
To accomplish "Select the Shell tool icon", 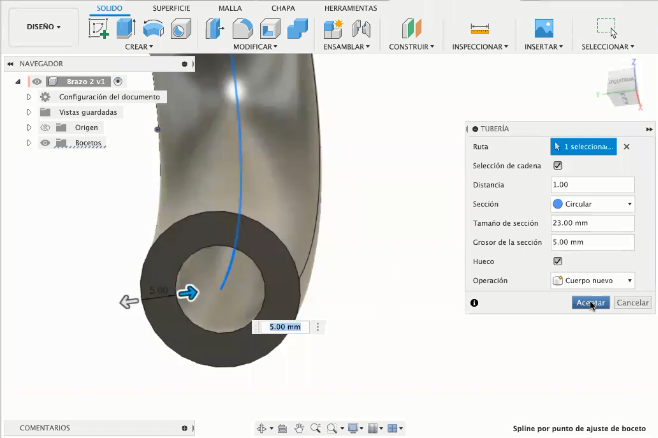I will (270, 29).
